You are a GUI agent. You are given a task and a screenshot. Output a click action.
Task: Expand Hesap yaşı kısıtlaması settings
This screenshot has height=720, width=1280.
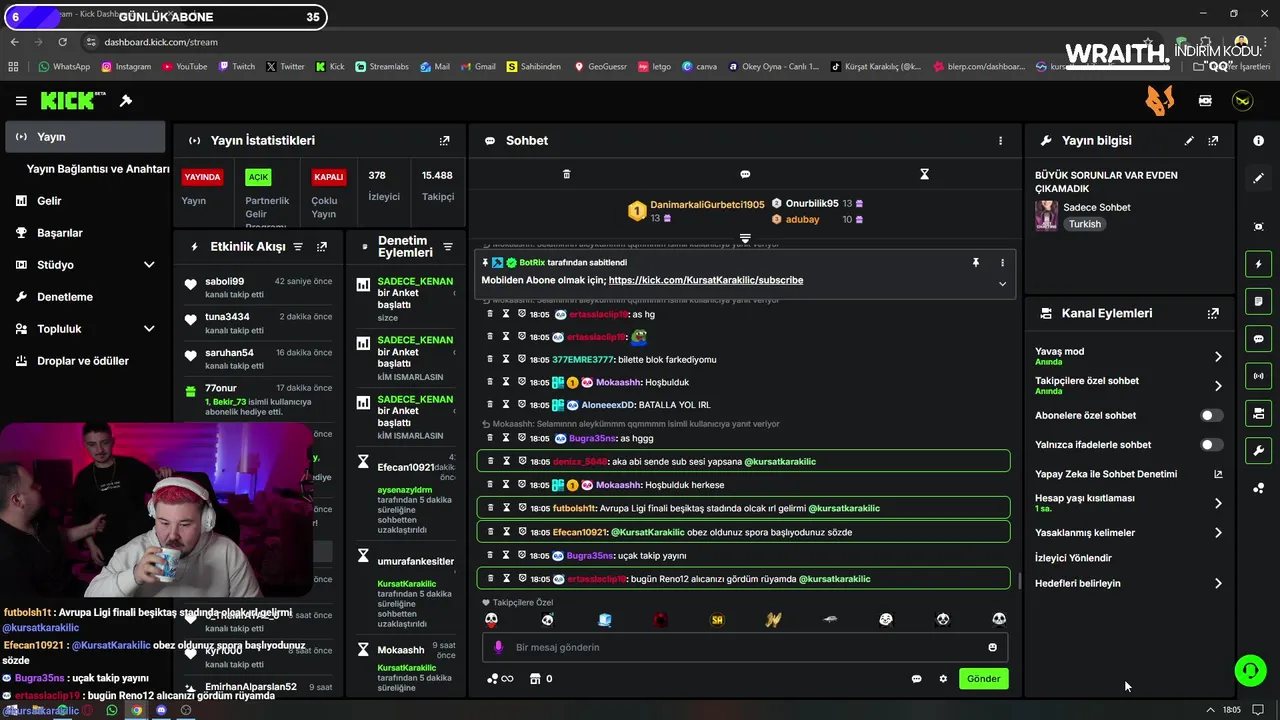(x=1218, y=503)
